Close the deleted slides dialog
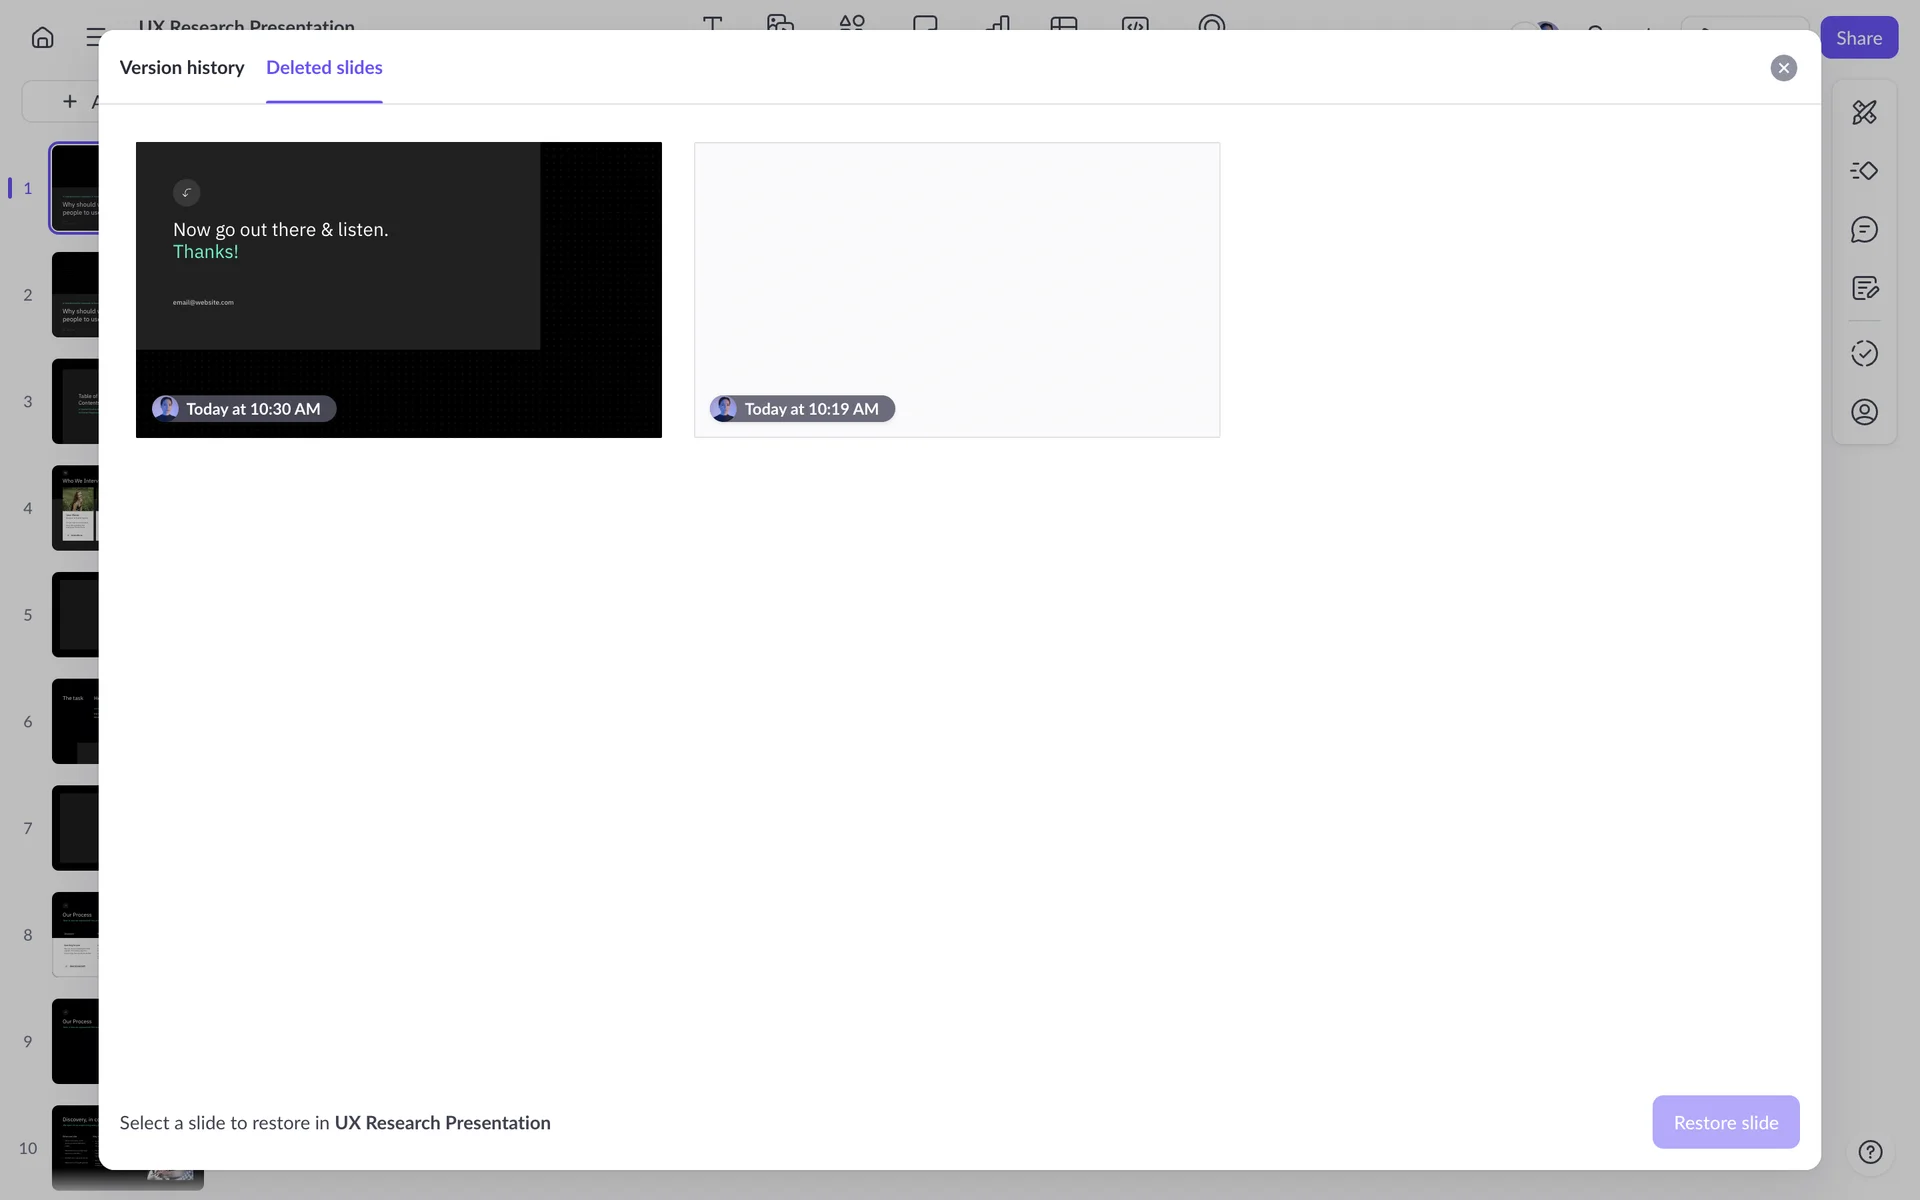 pos(1783,68)
